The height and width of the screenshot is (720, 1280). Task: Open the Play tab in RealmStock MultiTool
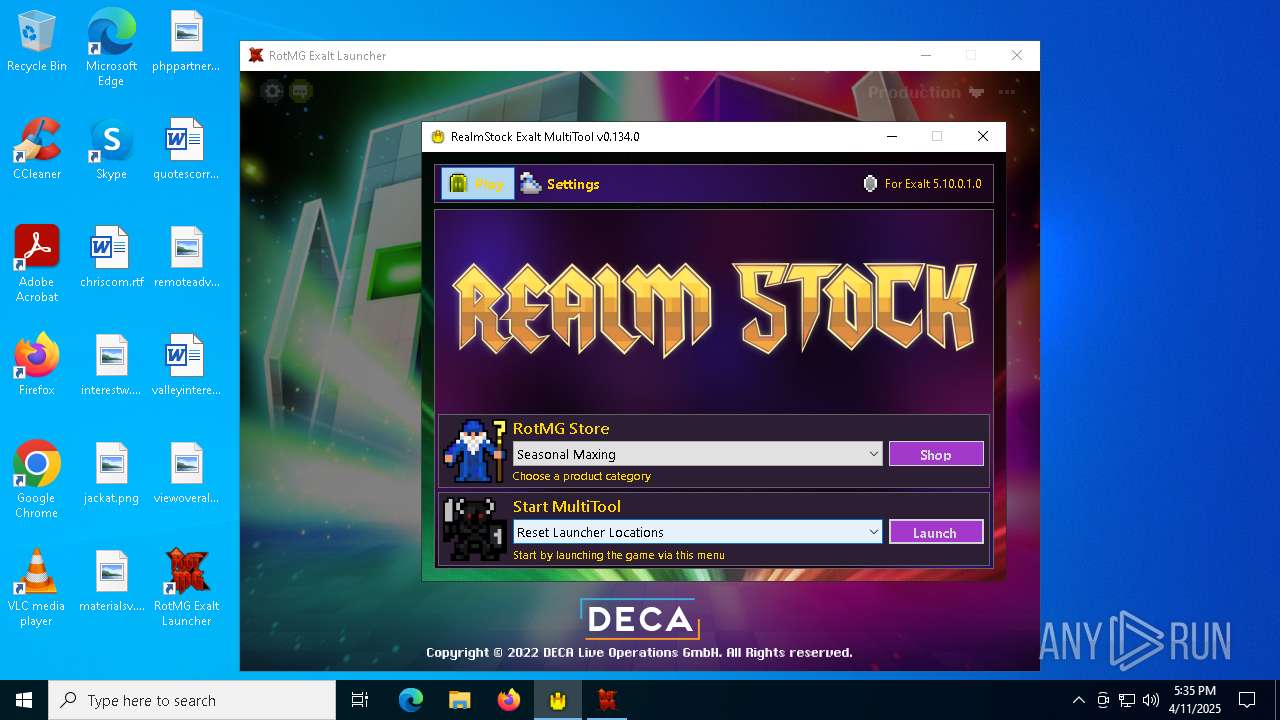tap(478, 184)
